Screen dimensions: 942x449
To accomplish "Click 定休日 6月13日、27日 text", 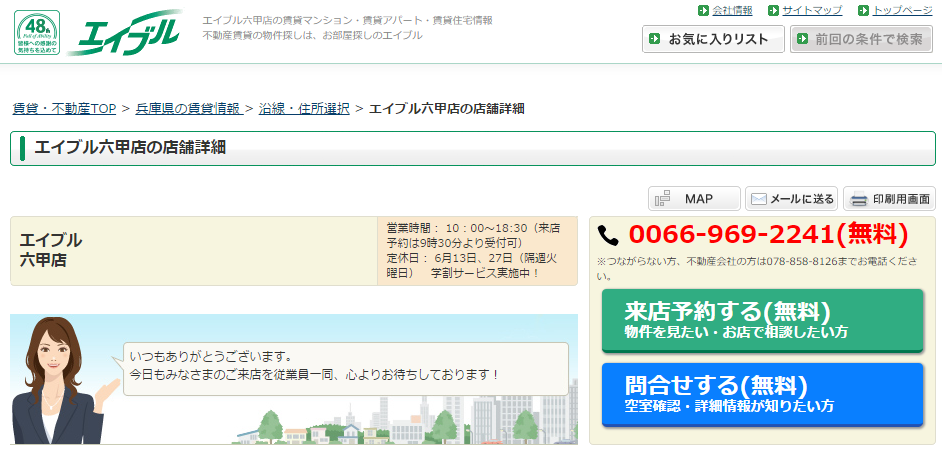I will point(472,266).
